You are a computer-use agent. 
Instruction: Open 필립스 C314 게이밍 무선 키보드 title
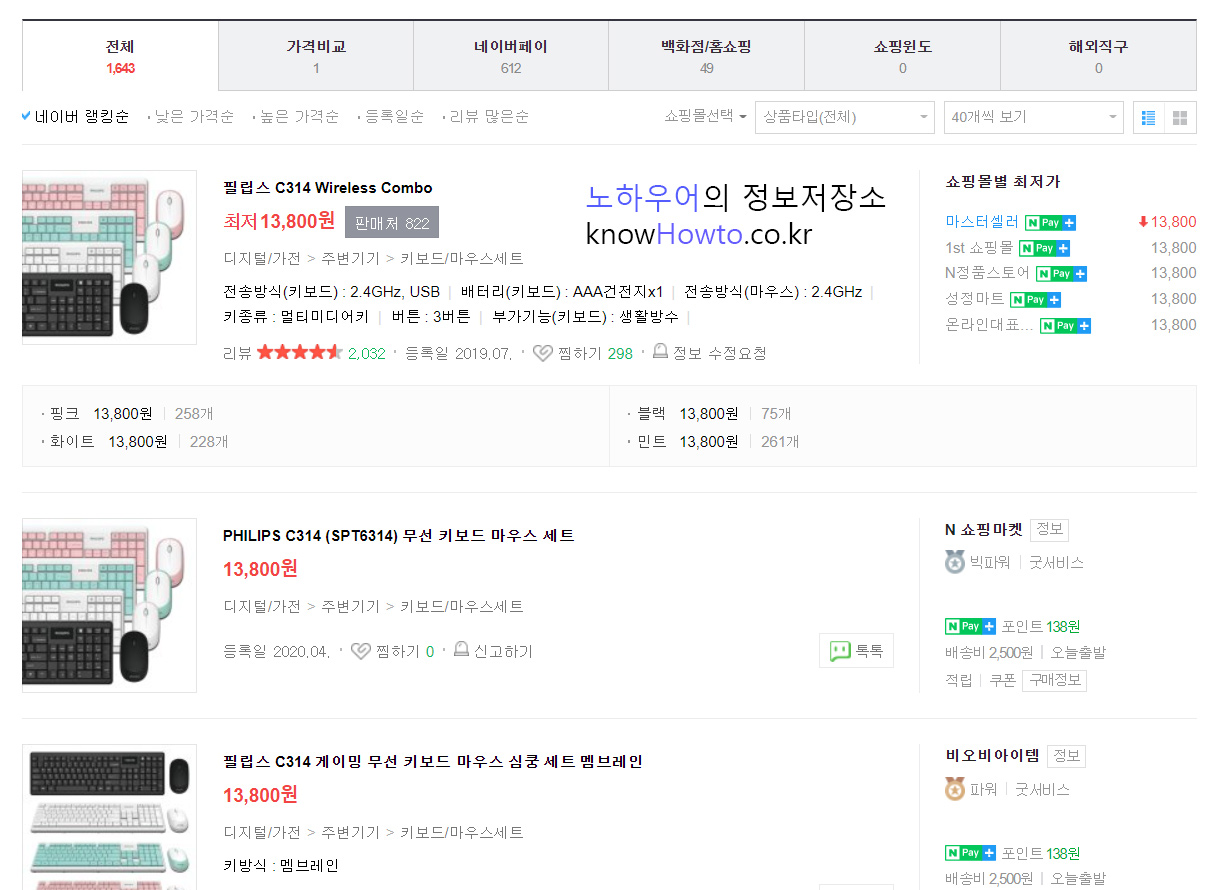click(433, 762)
